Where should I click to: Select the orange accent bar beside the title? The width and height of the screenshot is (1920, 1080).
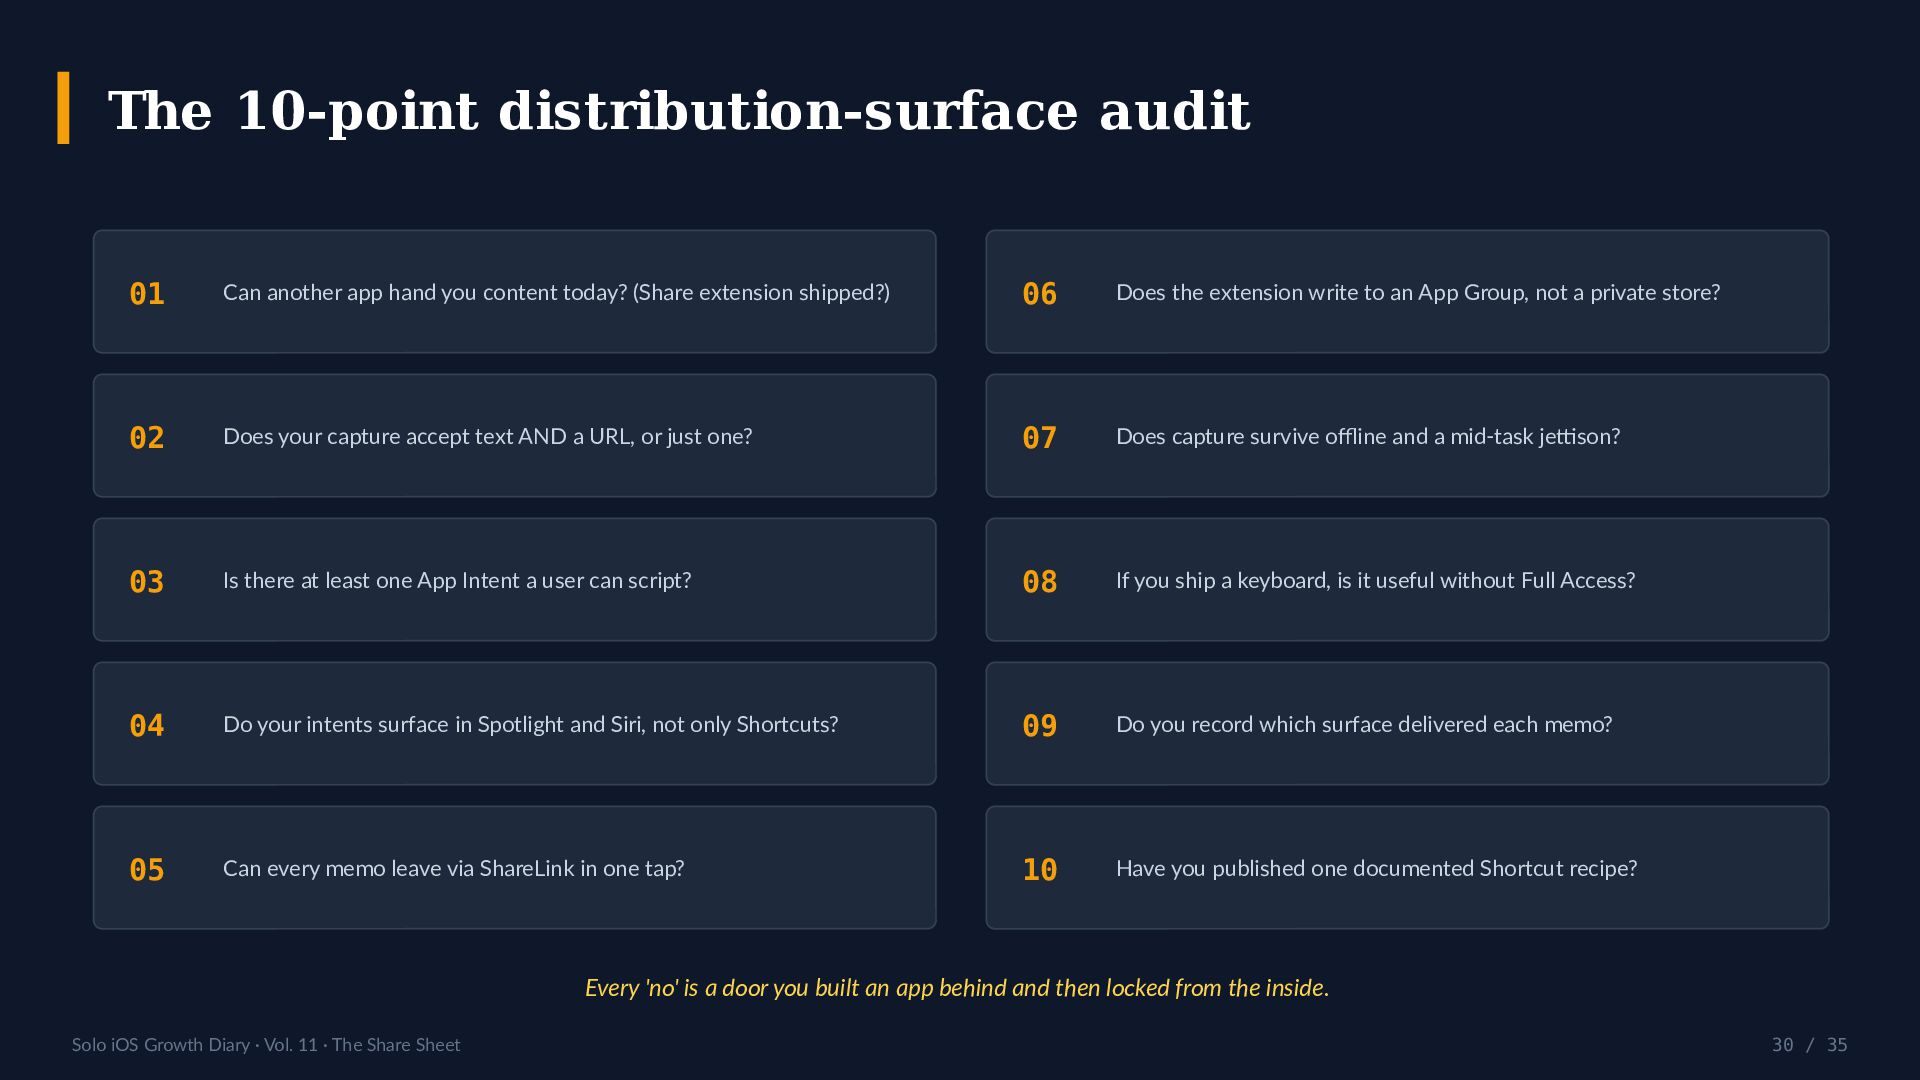coord(64,108)
